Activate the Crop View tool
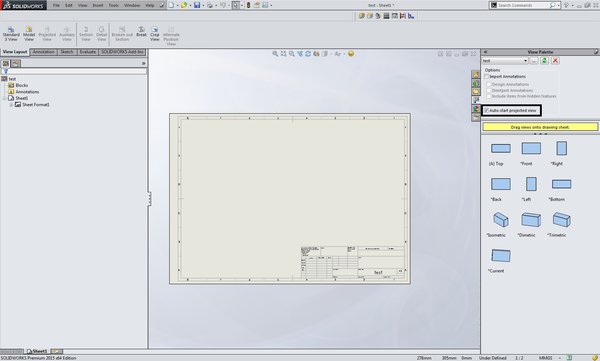600x361 pixels. pyautogui.click(x=155, y=34)
